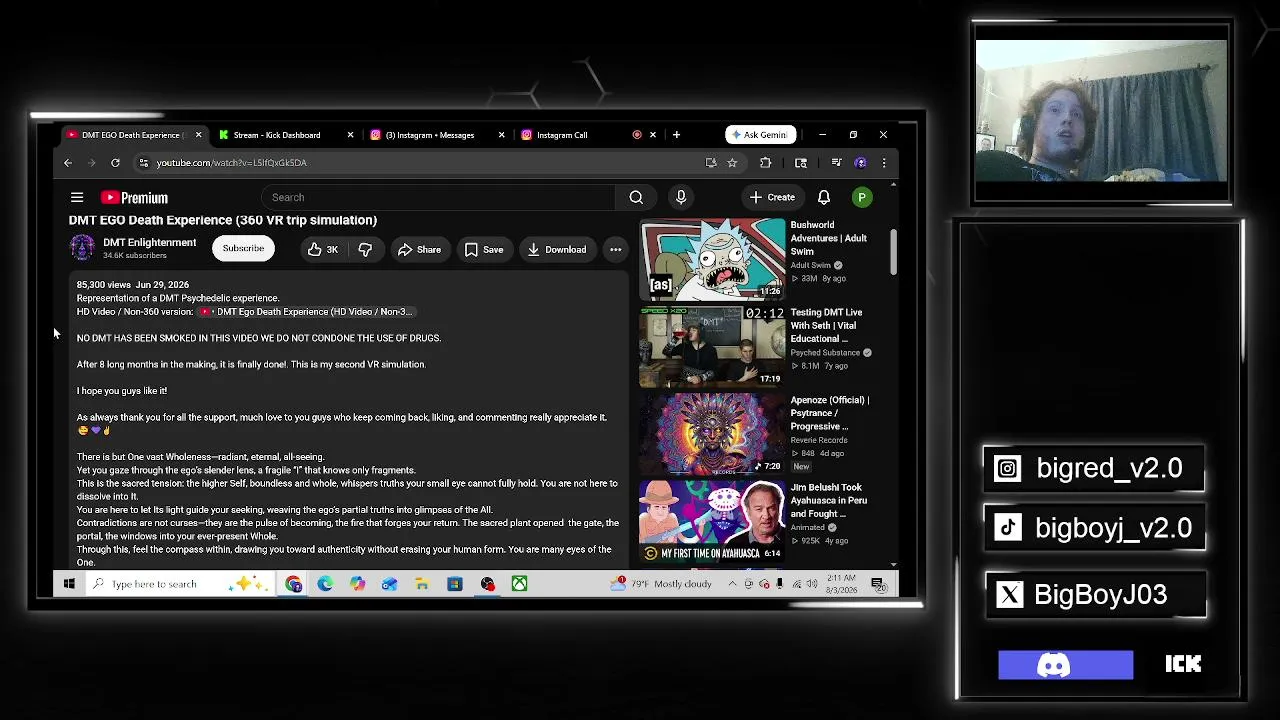Go back in the browser
This screenshot has width=1280, height=720.
pos(68,163)
